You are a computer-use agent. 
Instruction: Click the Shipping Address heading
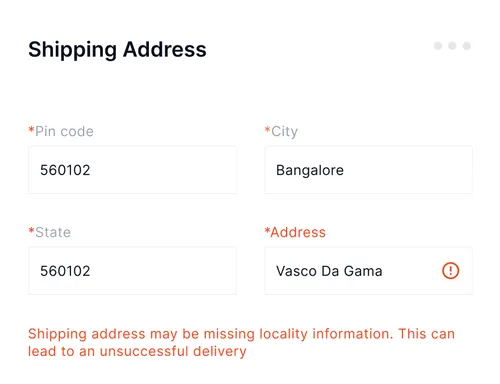117,50
